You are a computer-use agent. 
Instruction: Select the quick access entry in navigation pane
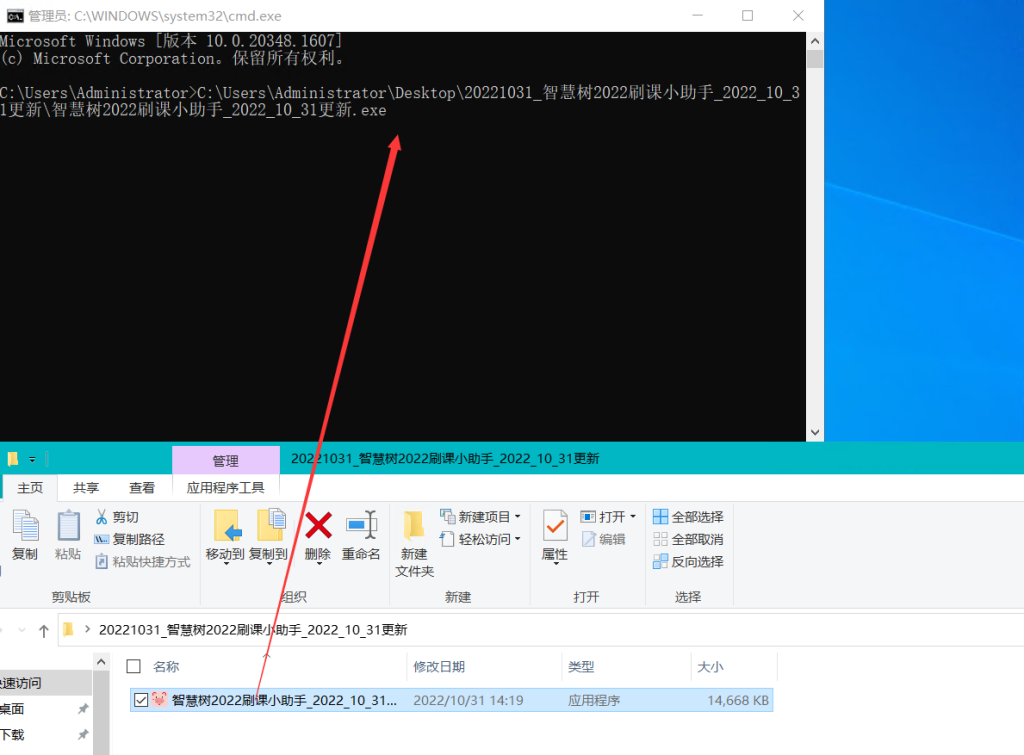click(x=46, y=683)
